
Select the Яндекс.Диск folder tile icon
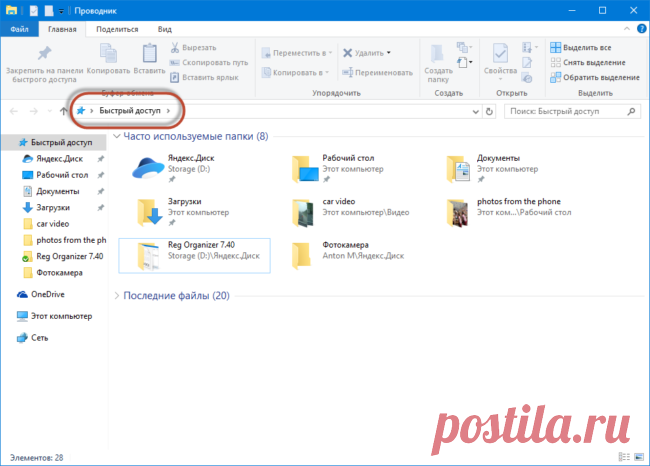[x=148, y=168]
